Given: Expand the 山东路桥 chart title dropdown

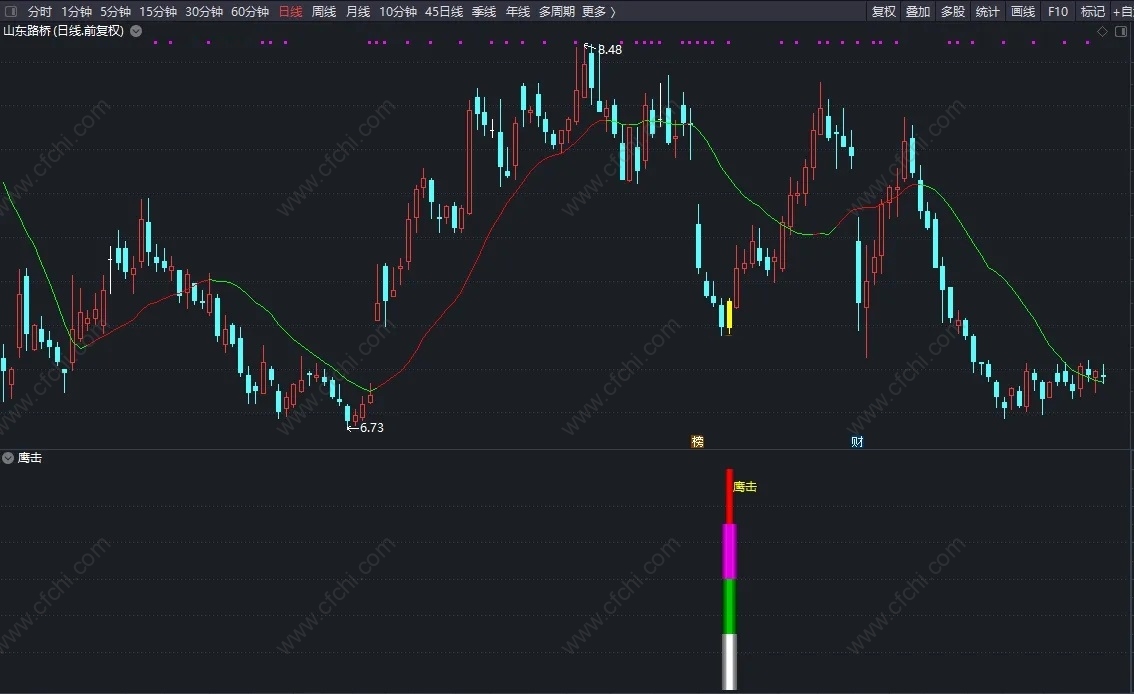Looking at the screenshot, I should (x=136, y=31).
